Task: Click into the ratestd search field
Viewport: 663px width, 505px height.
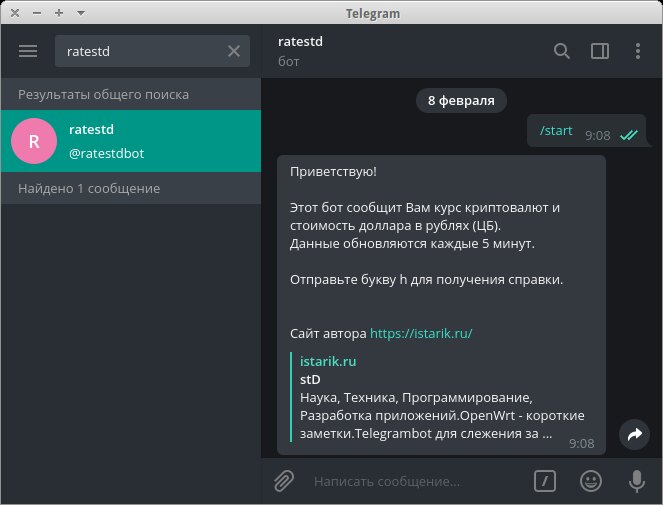Action: pos(140,51)
